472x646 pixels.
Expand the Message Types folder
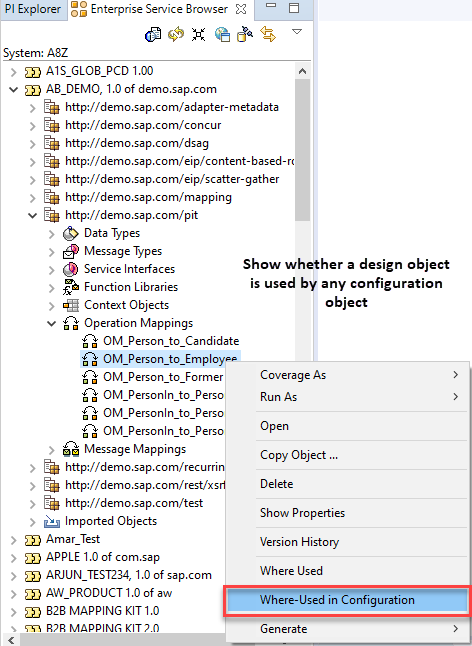coord(51,252)
